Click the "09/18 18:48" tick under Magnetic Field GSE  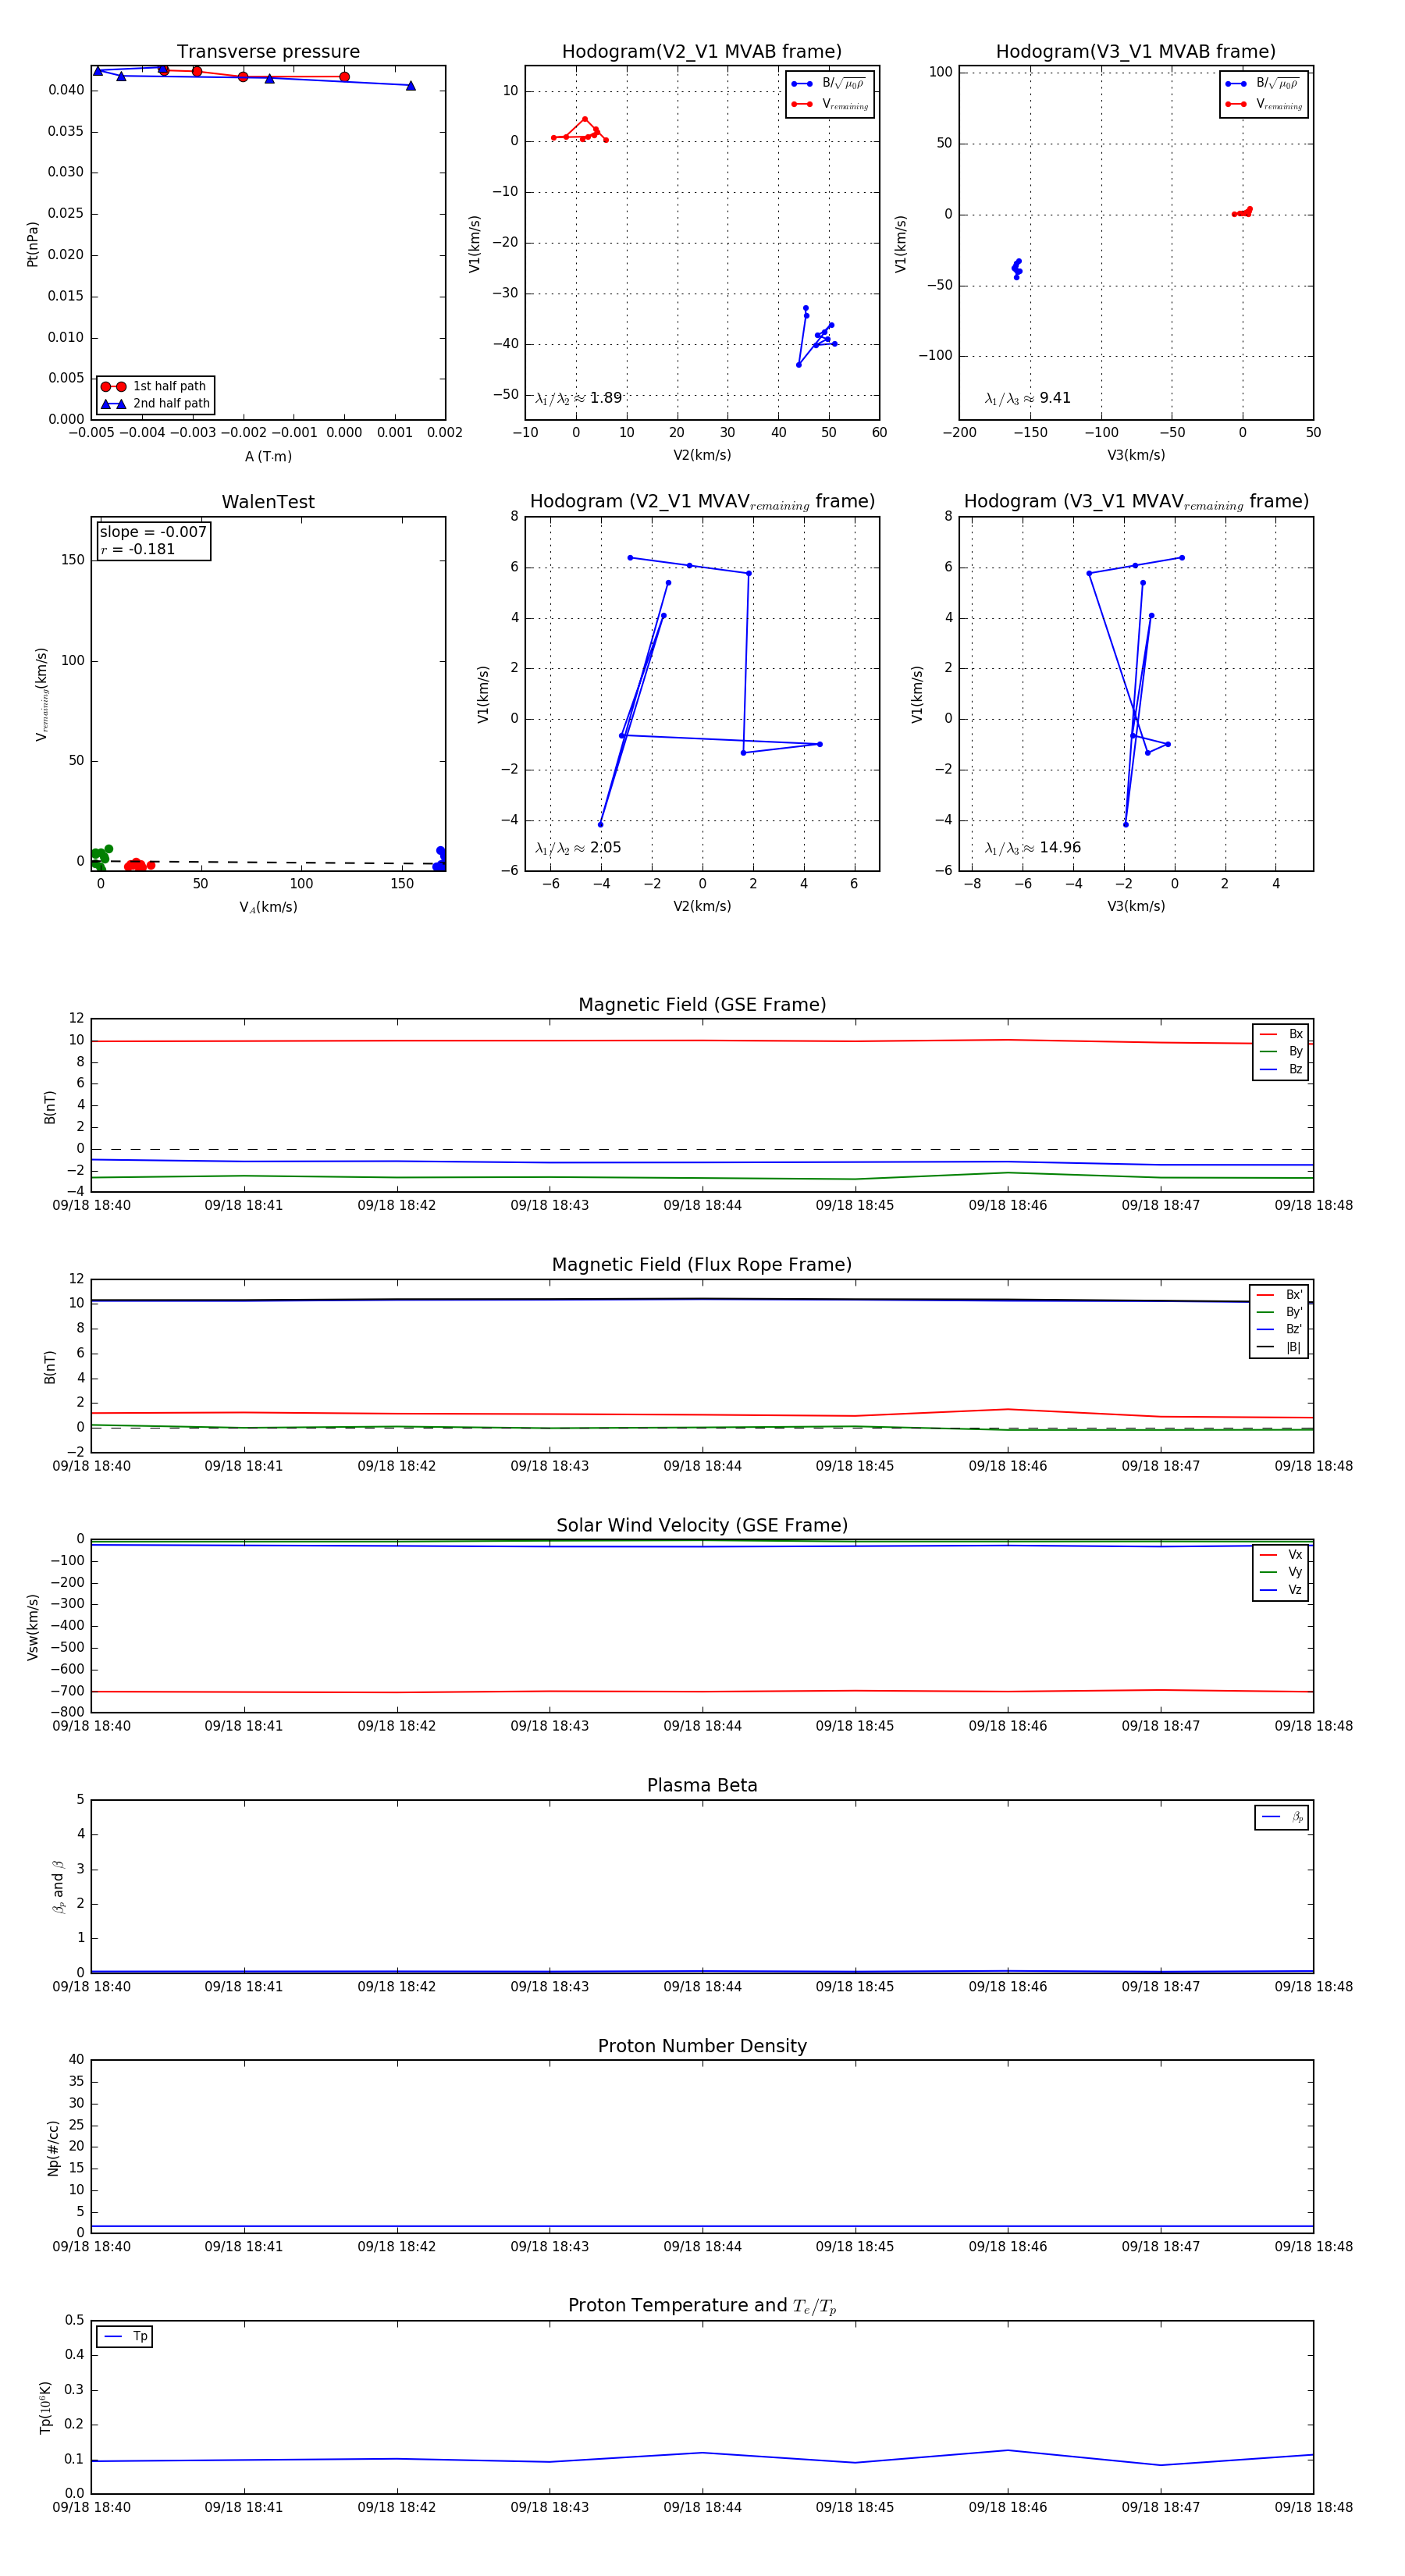coord(1313,1205)
